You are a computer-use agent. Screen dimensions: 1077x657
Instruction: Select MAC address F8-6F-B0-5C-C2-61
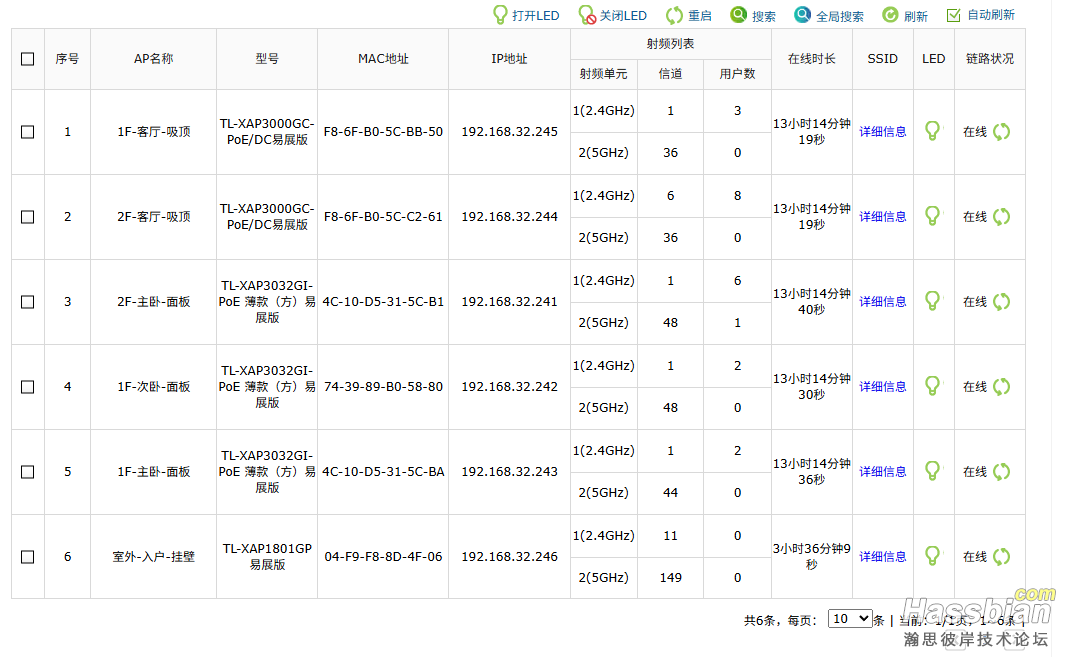click(383, 217)
